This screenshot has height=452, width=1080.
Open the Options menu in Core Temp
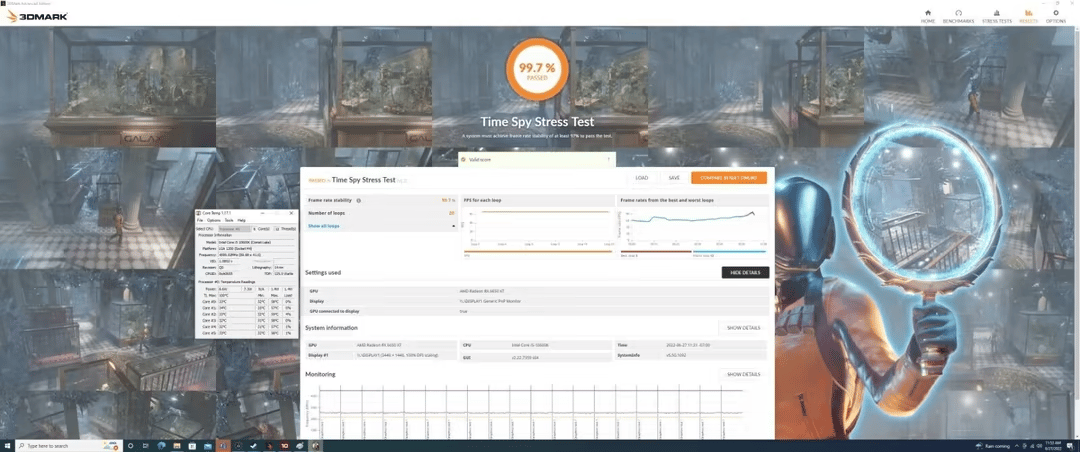click(214, 220)
